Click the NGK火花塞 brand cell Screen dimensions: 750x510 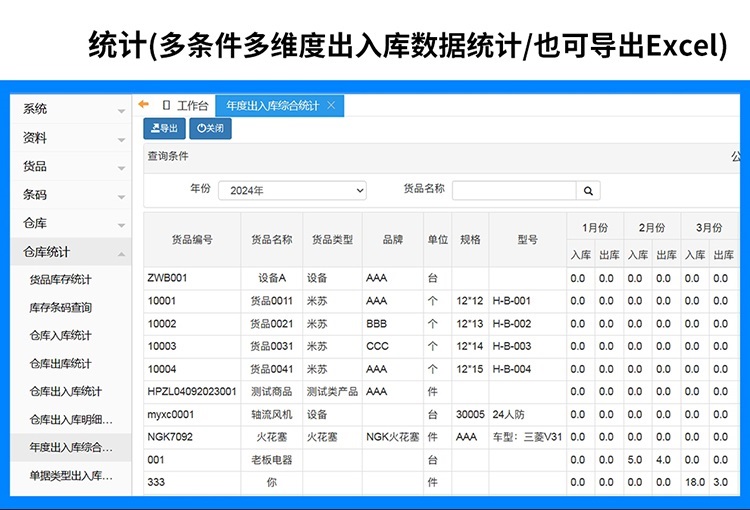pyautogui.click(x=393, y=437)
